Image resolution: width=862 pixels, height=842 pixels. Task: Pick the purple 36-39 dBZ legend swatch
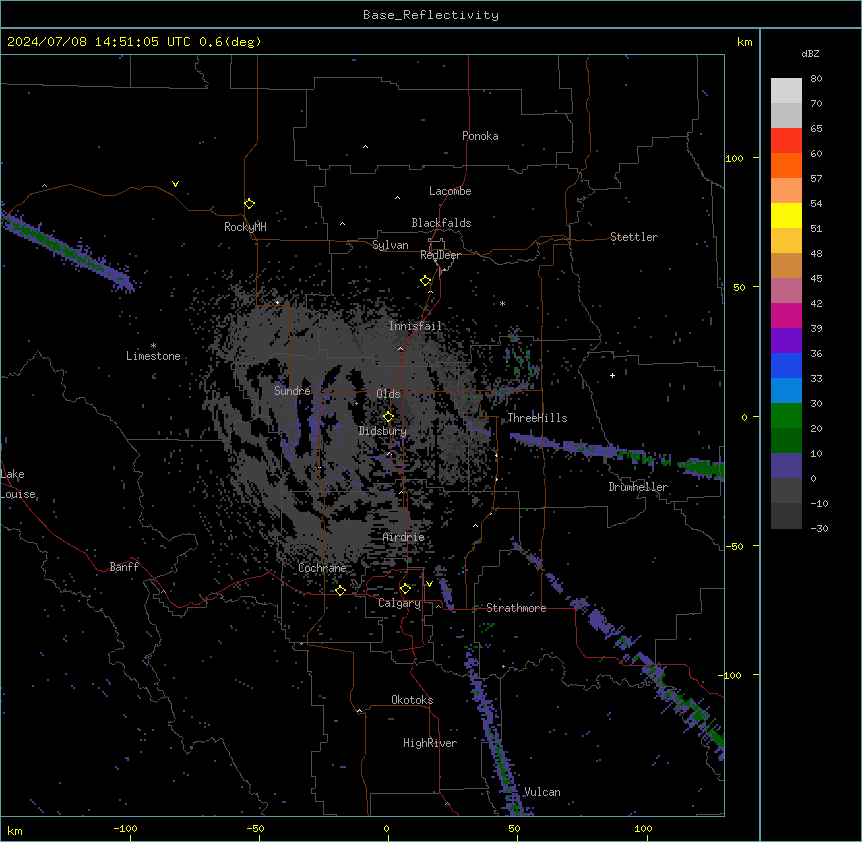(786, 341)
